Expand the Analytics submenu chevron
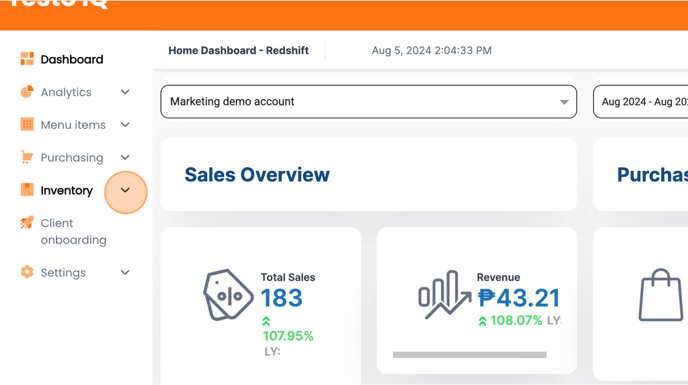This screenshot has width=688, height=385. tap(125, 92)
